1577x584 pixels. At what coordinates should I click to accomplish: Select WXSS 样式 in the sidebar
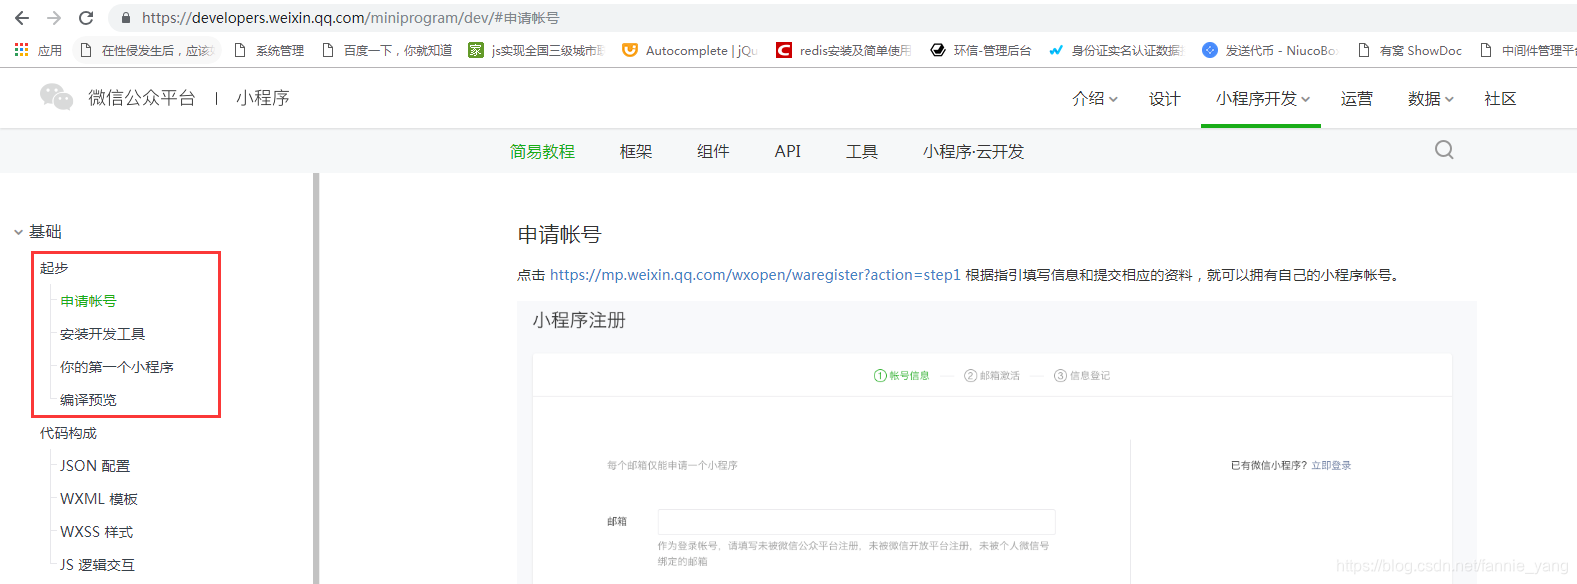(96, 532)
